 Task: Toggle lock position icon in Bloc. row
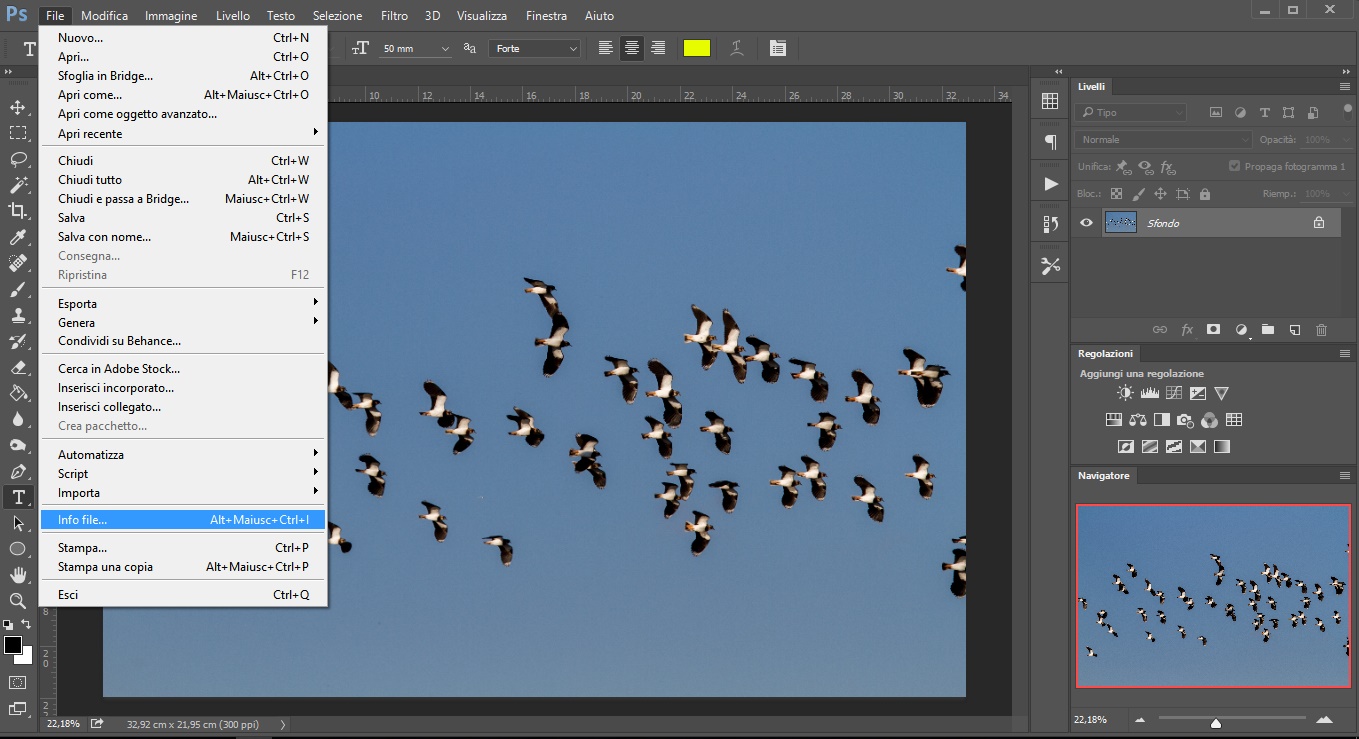pos(1160,194)
